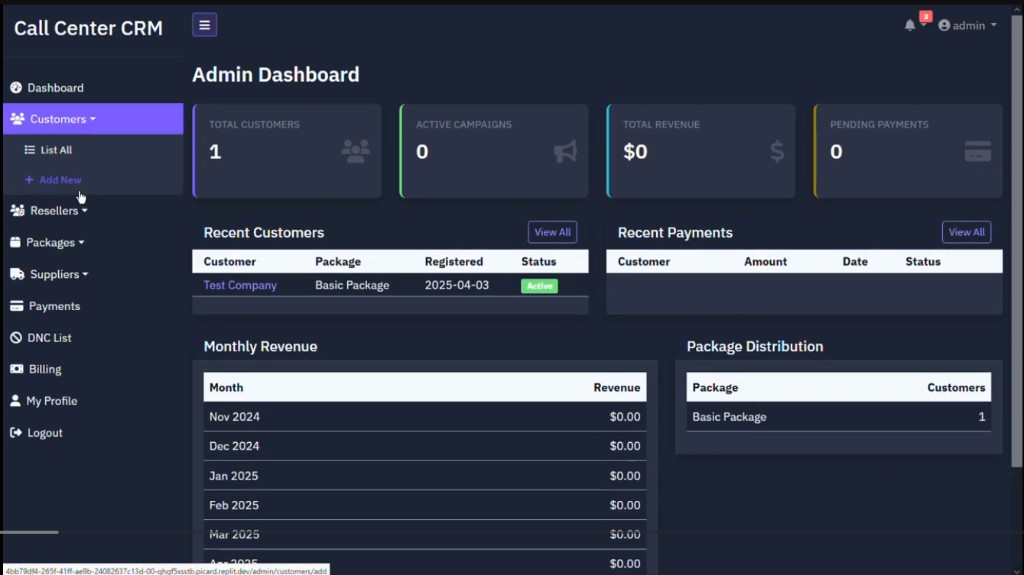Click the Logout exit icon

[x=16, y=433]
